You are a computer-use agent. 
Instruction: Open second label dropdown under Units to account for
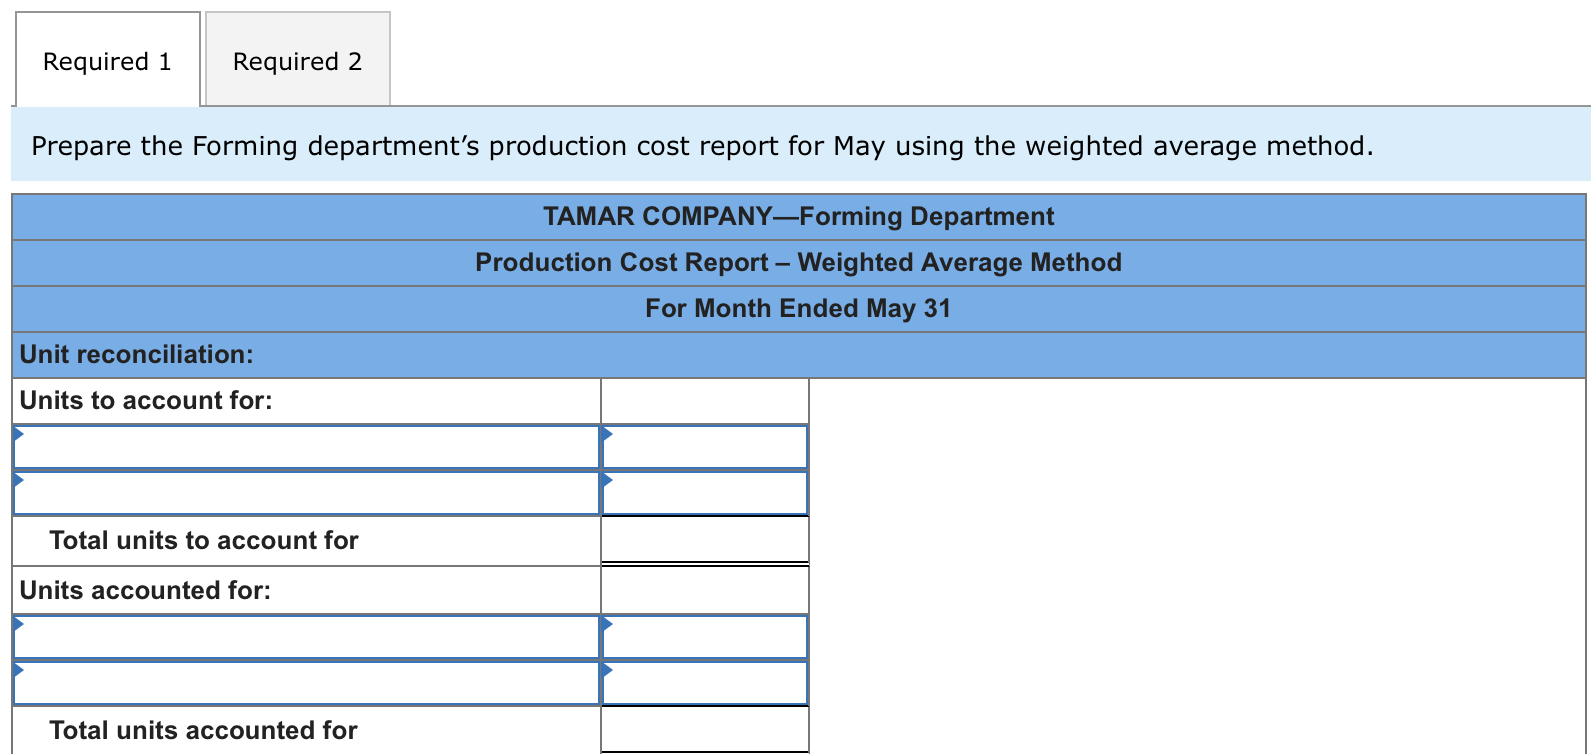[x=306, y=493]
